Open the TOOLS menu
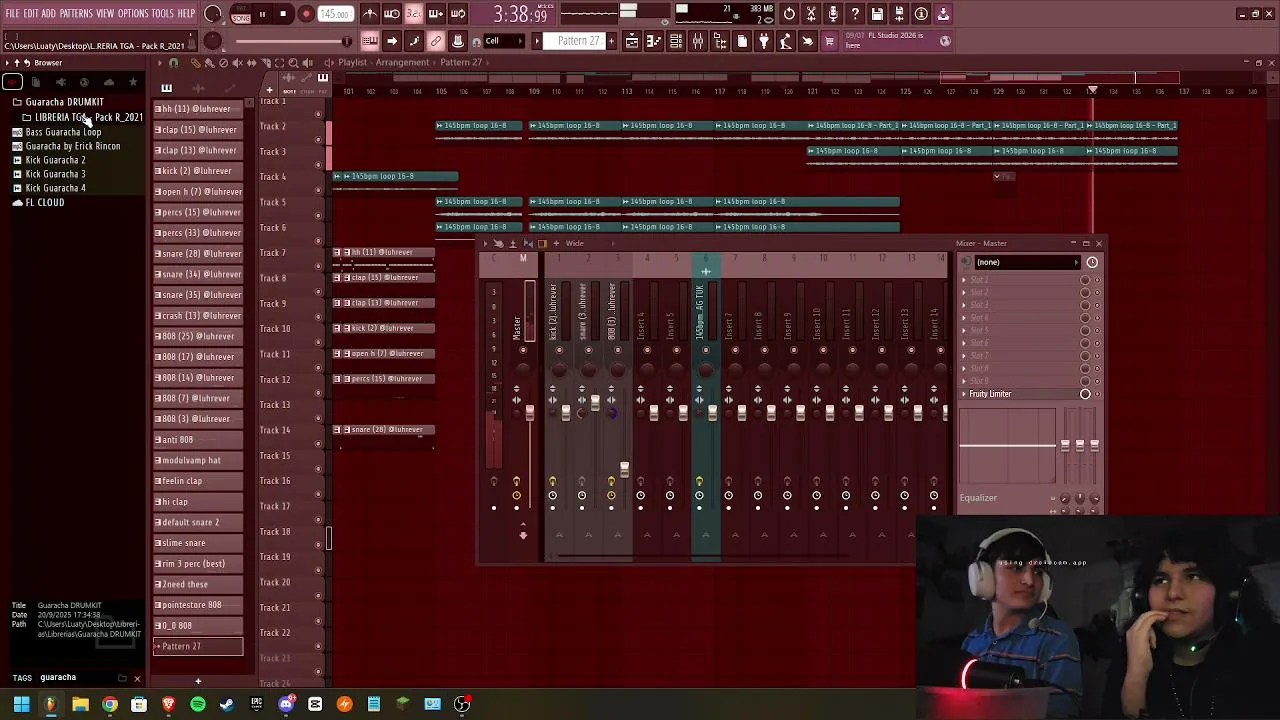 (163, 14)
